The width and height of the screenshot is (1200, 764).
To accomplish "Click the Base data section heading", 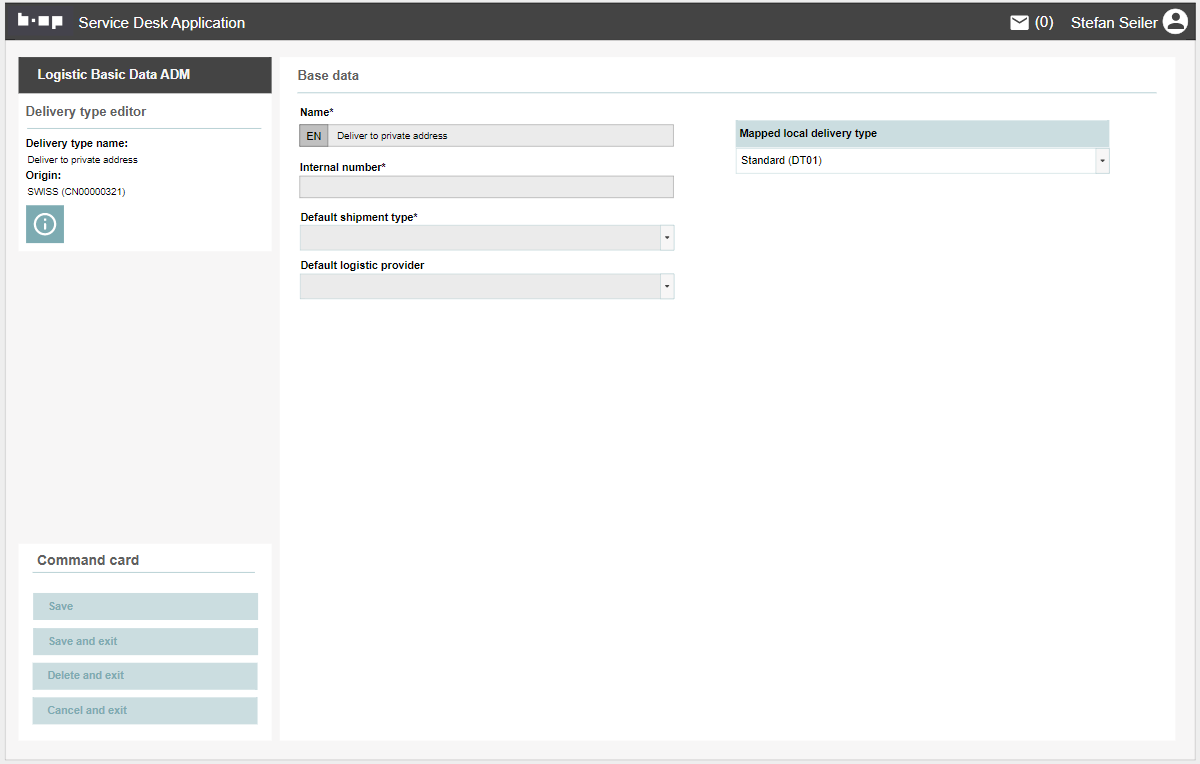I will click(328, 76).
